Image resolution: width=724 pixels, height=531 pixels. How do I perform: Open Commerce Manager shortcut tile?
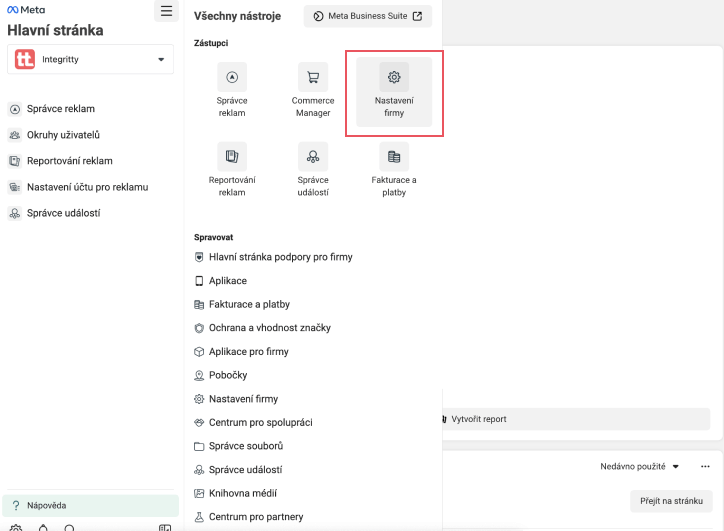313,92
